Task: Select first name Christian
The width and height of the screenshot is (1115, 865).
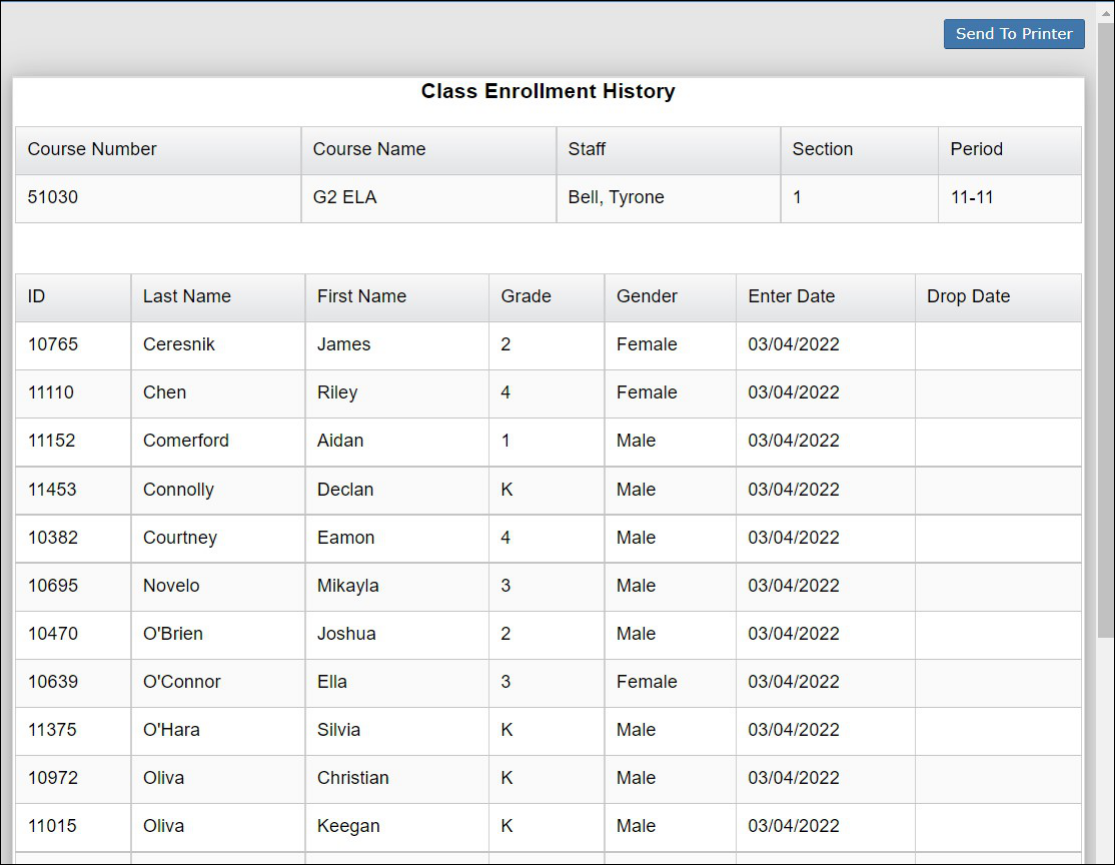Action: pos(353,778)
